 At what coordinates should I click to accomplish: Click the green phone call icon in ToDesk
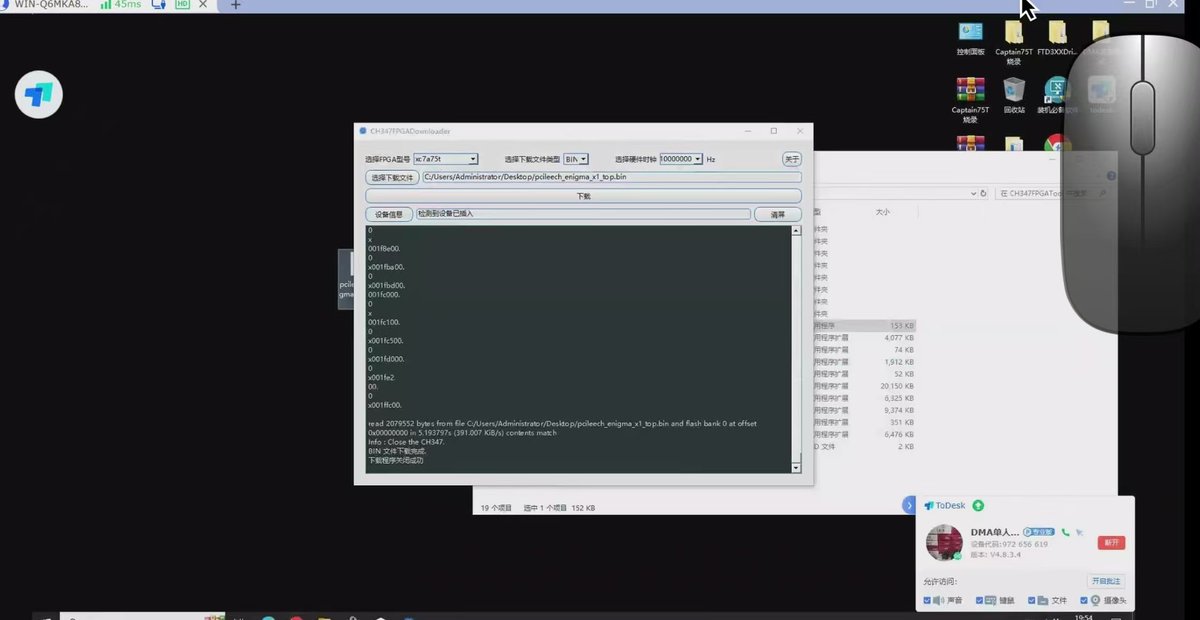tap(1065, 532)
